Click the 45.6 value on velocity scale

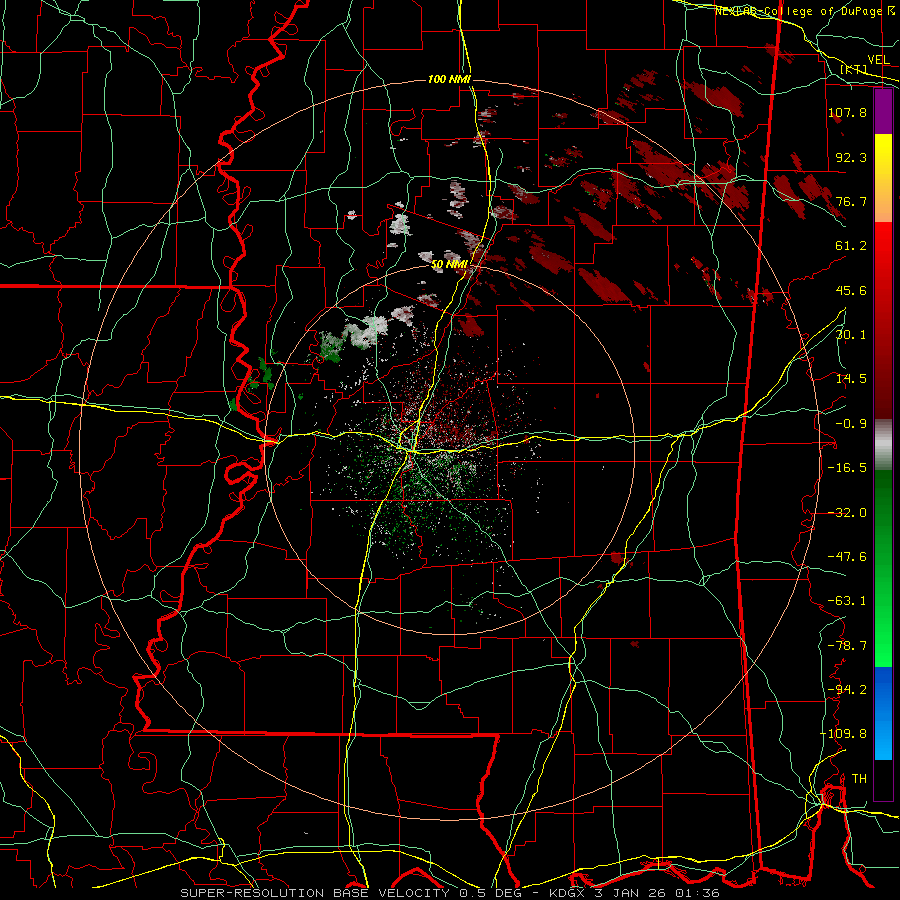[x=851, y=290]
